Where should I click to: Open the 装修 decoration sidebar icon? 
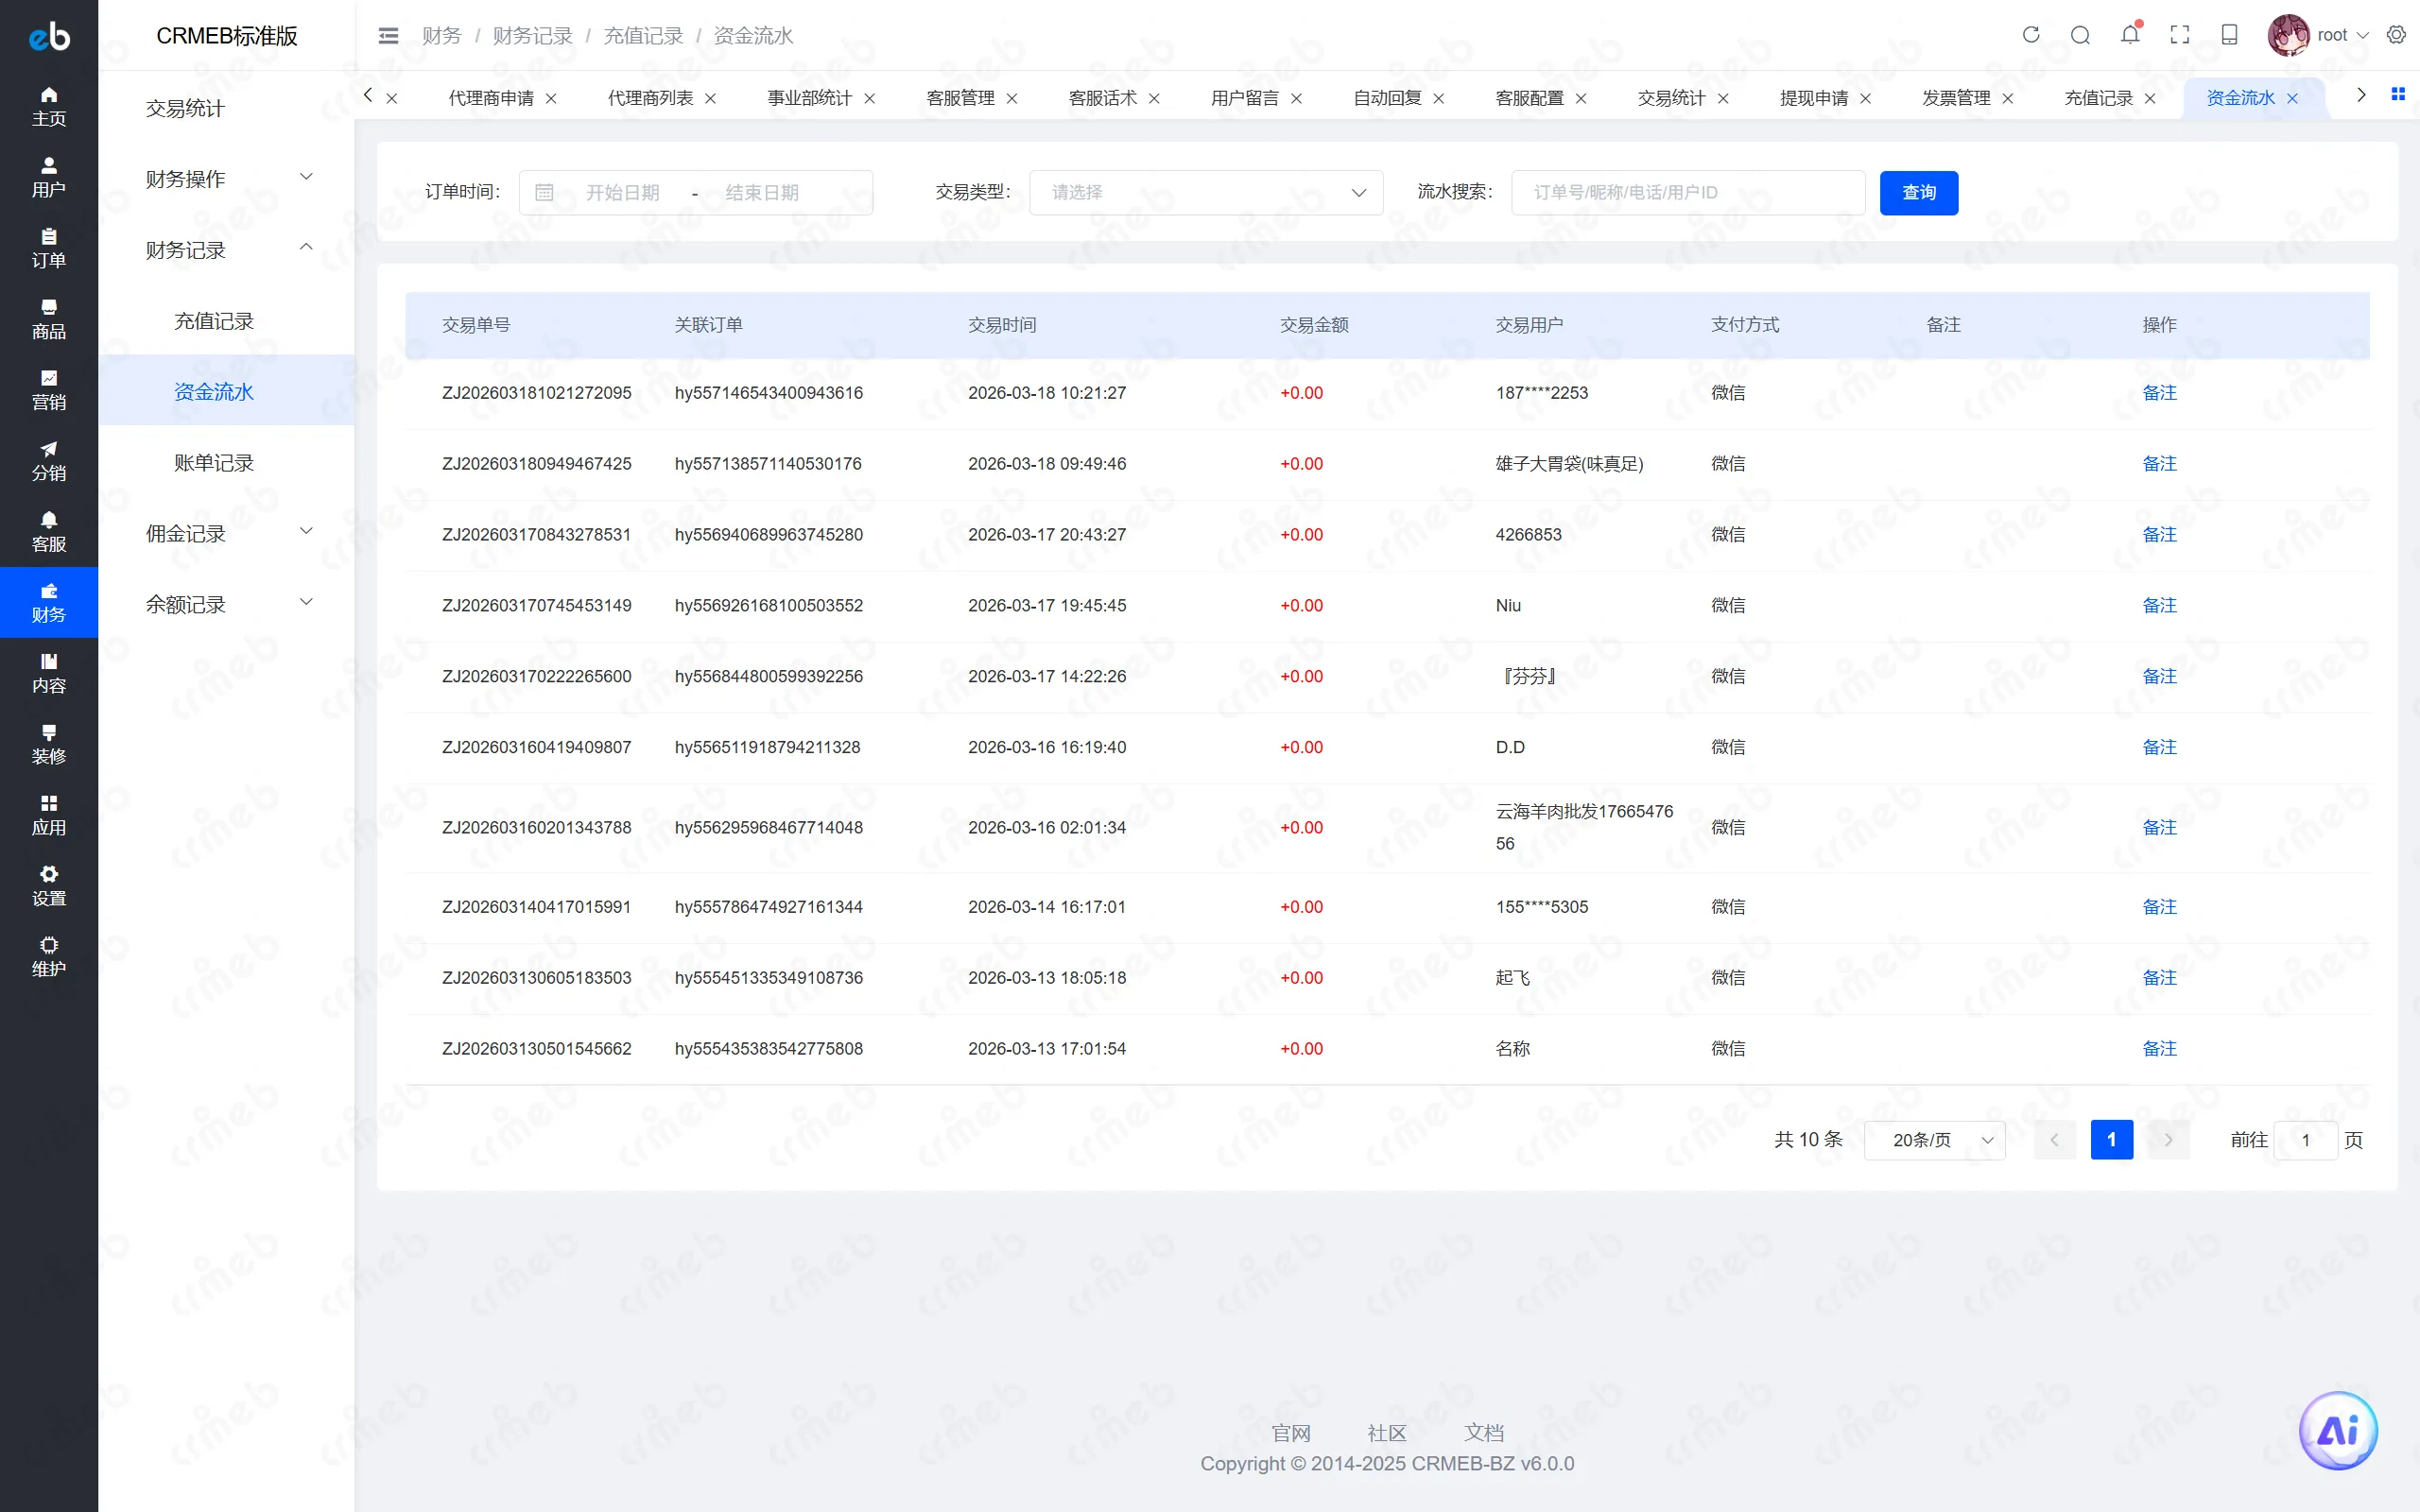(x=48, y=744)
